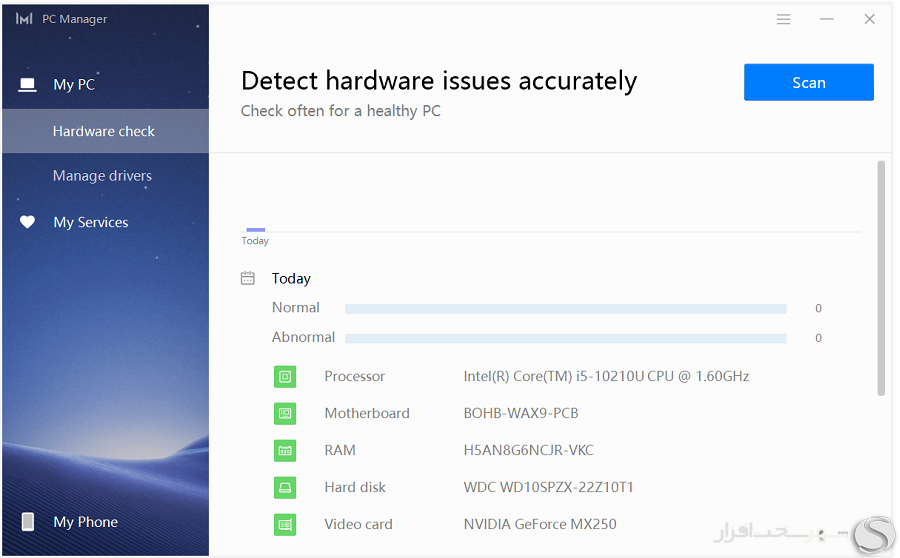Select Hardware check in sidebar

(x=106, y=131)
